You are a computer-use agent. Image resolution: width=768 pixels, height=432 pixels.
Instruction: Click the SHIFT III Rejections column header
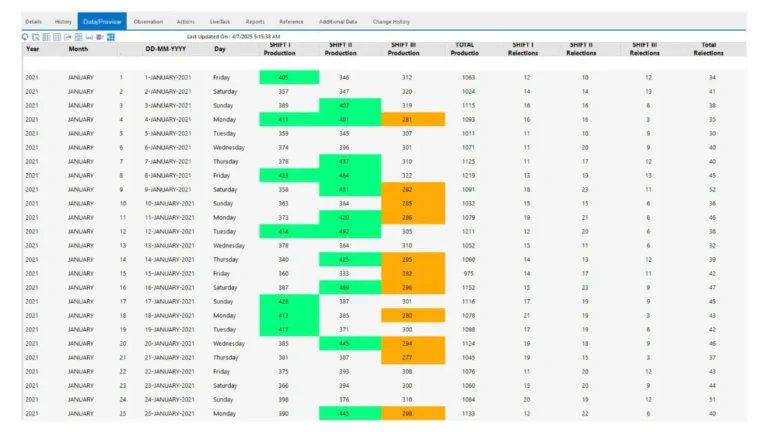point(645,49)
